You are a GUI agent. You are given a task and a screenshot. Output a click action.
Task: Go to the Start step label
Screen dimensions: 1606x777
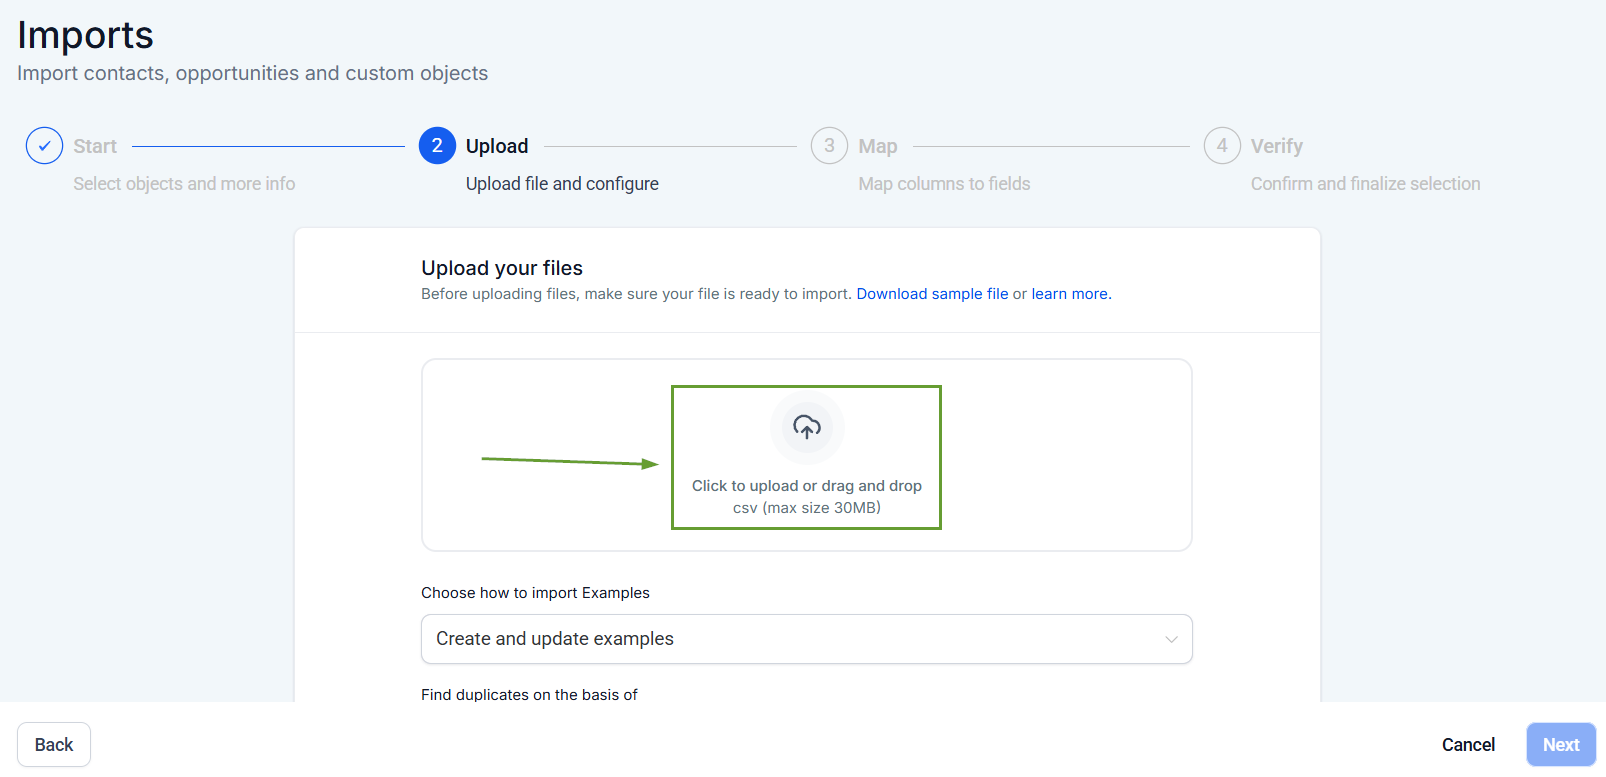(95, 147)
